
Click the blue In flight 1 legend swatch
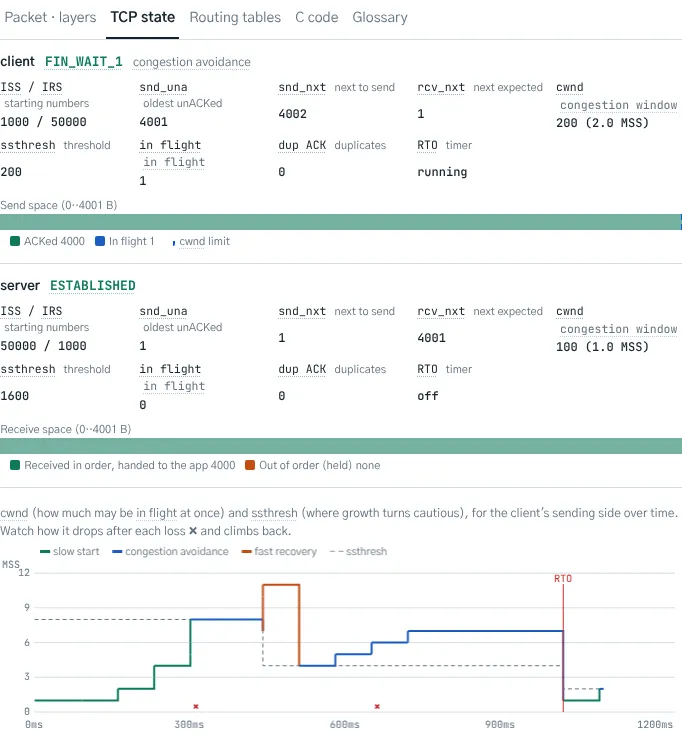tap(99, 241)
